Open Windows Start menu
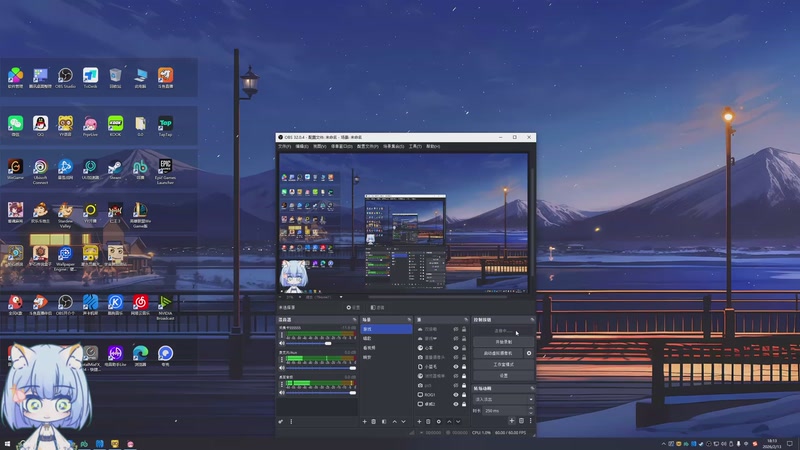The image size is (800, 450). [x=7, y=444]
